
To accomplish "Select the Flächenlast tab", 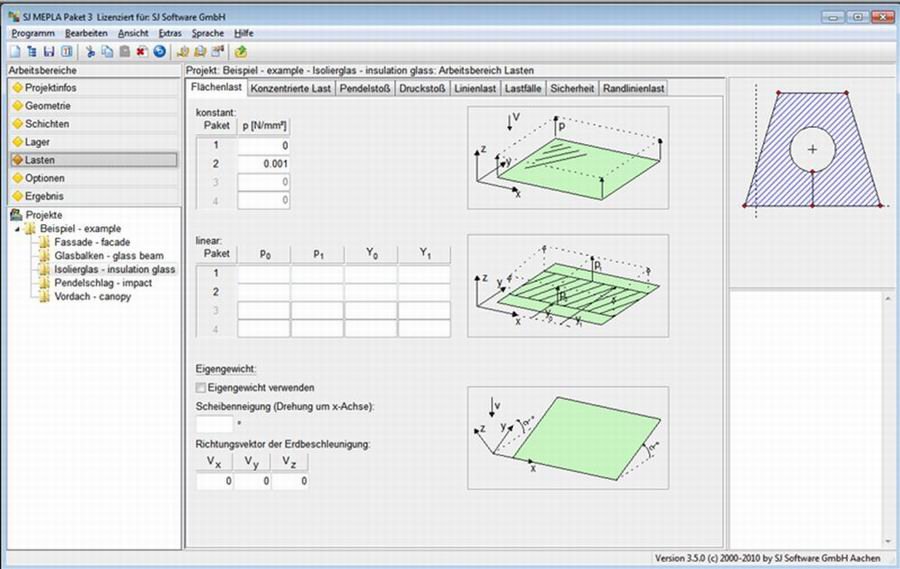I will click(216, 87).
